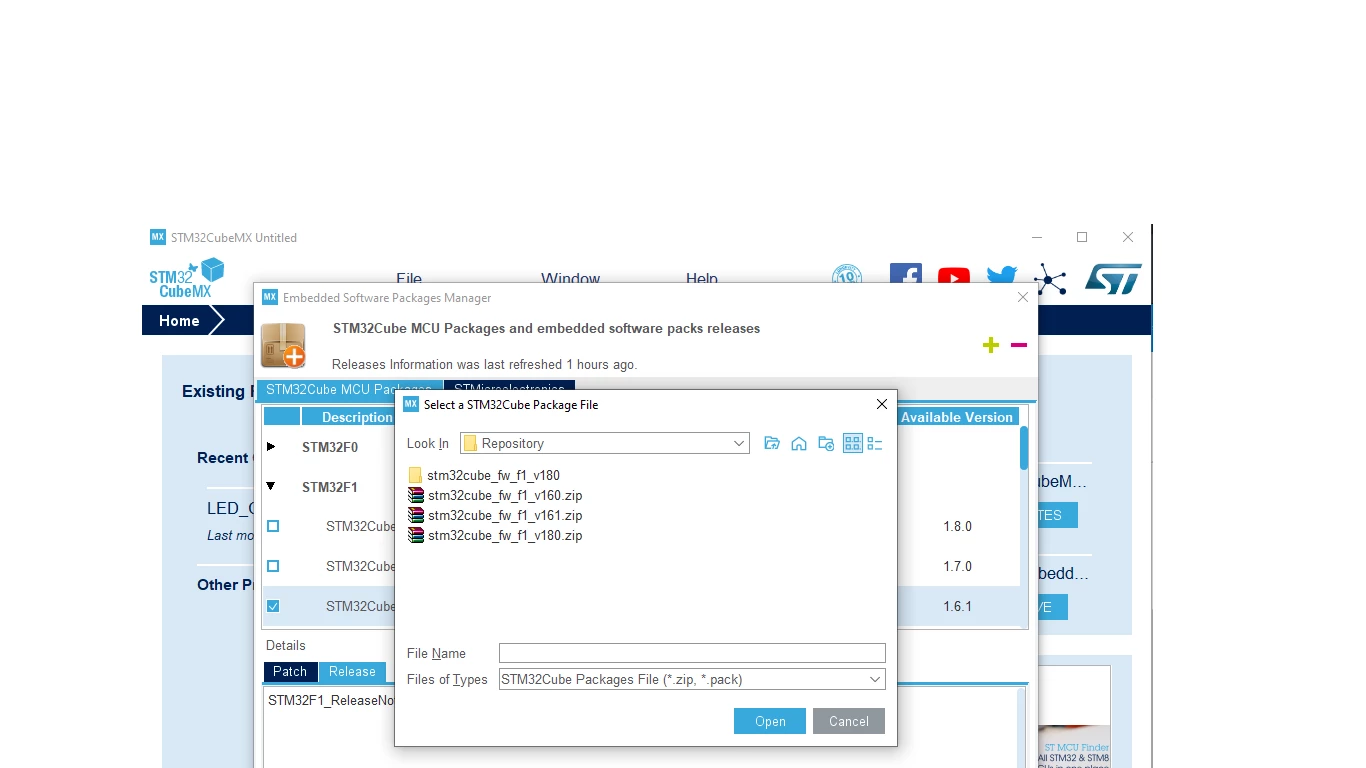The image size is (1366, 768).
Task: Close the Embedded Software Packages Manager window
Action: [x=1022, y=297]
